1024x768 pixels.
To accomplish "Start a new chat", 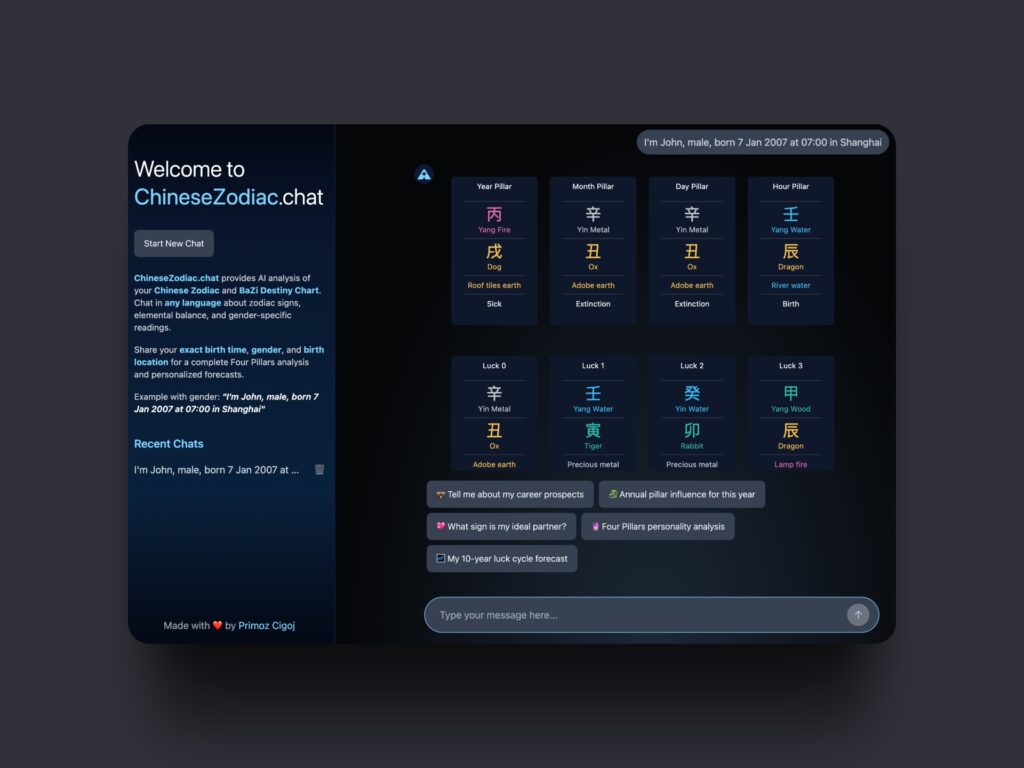I will pos(174,244).
